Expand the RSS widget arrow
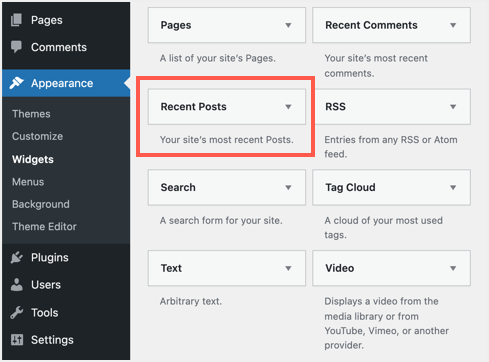The width and height of the screenshot is (489, 362). pyautogui.click(x=453, y=107)
